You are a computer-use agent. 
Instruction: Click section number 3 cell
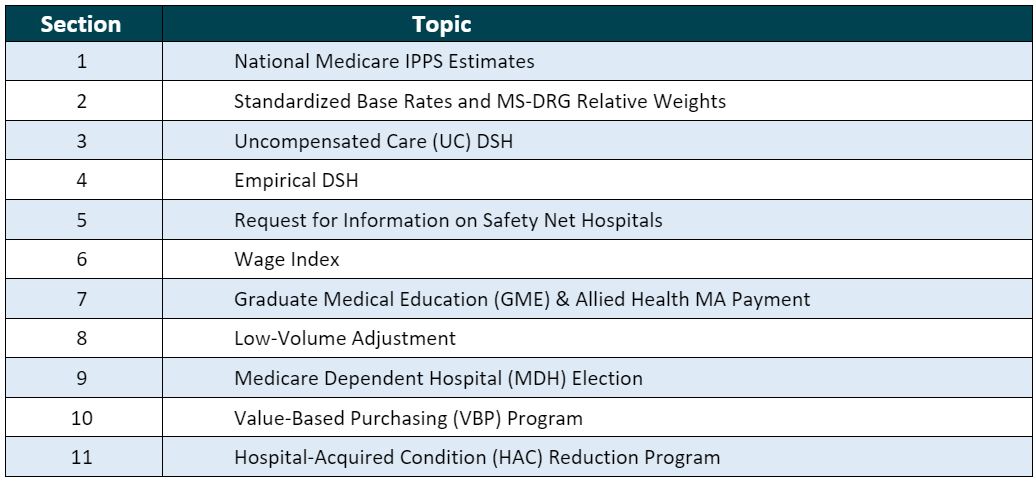(81, 141)
